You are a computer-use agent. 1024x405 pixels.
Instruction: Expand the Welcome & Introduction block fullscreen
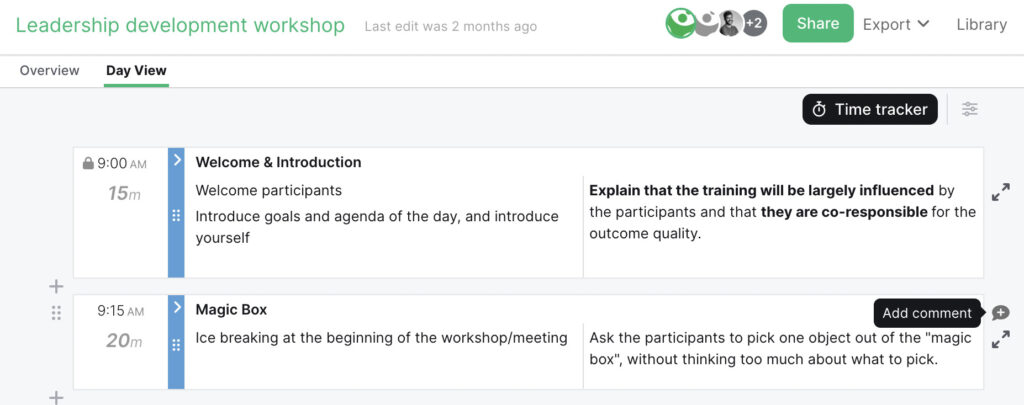[x=1000, y=192]
